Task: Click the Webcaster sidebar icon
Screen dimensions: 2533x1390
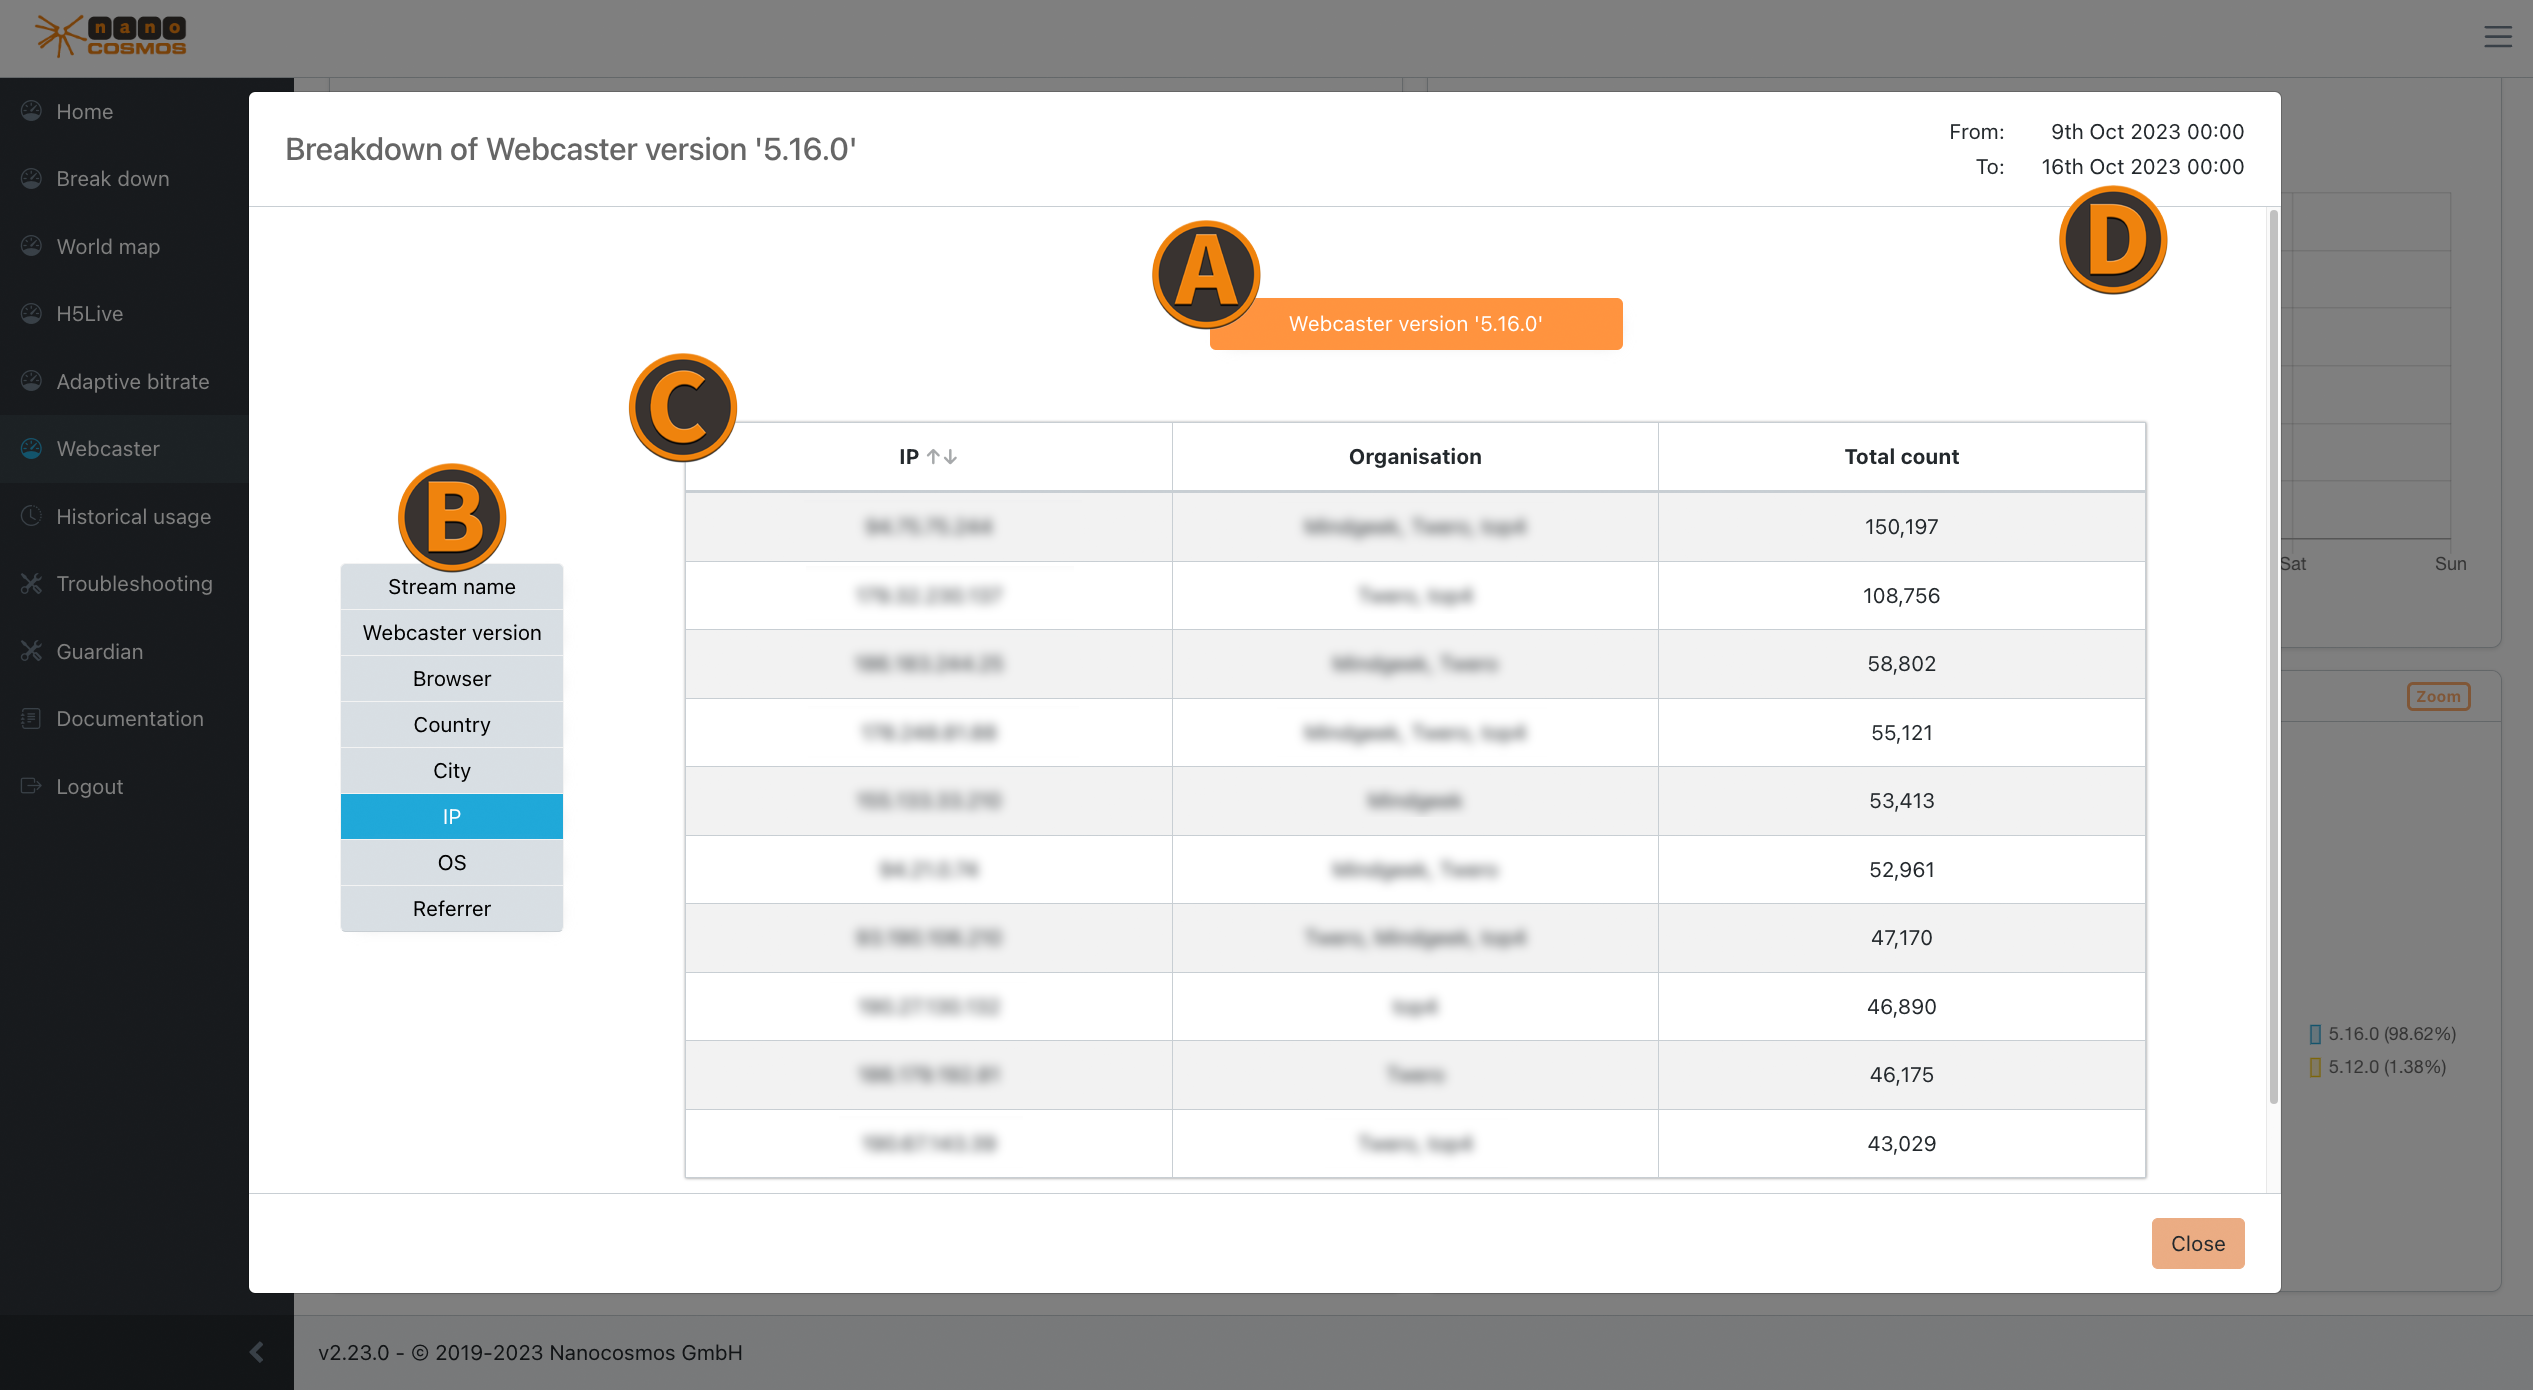Action: pyautogui.click(x=32, y=448)
